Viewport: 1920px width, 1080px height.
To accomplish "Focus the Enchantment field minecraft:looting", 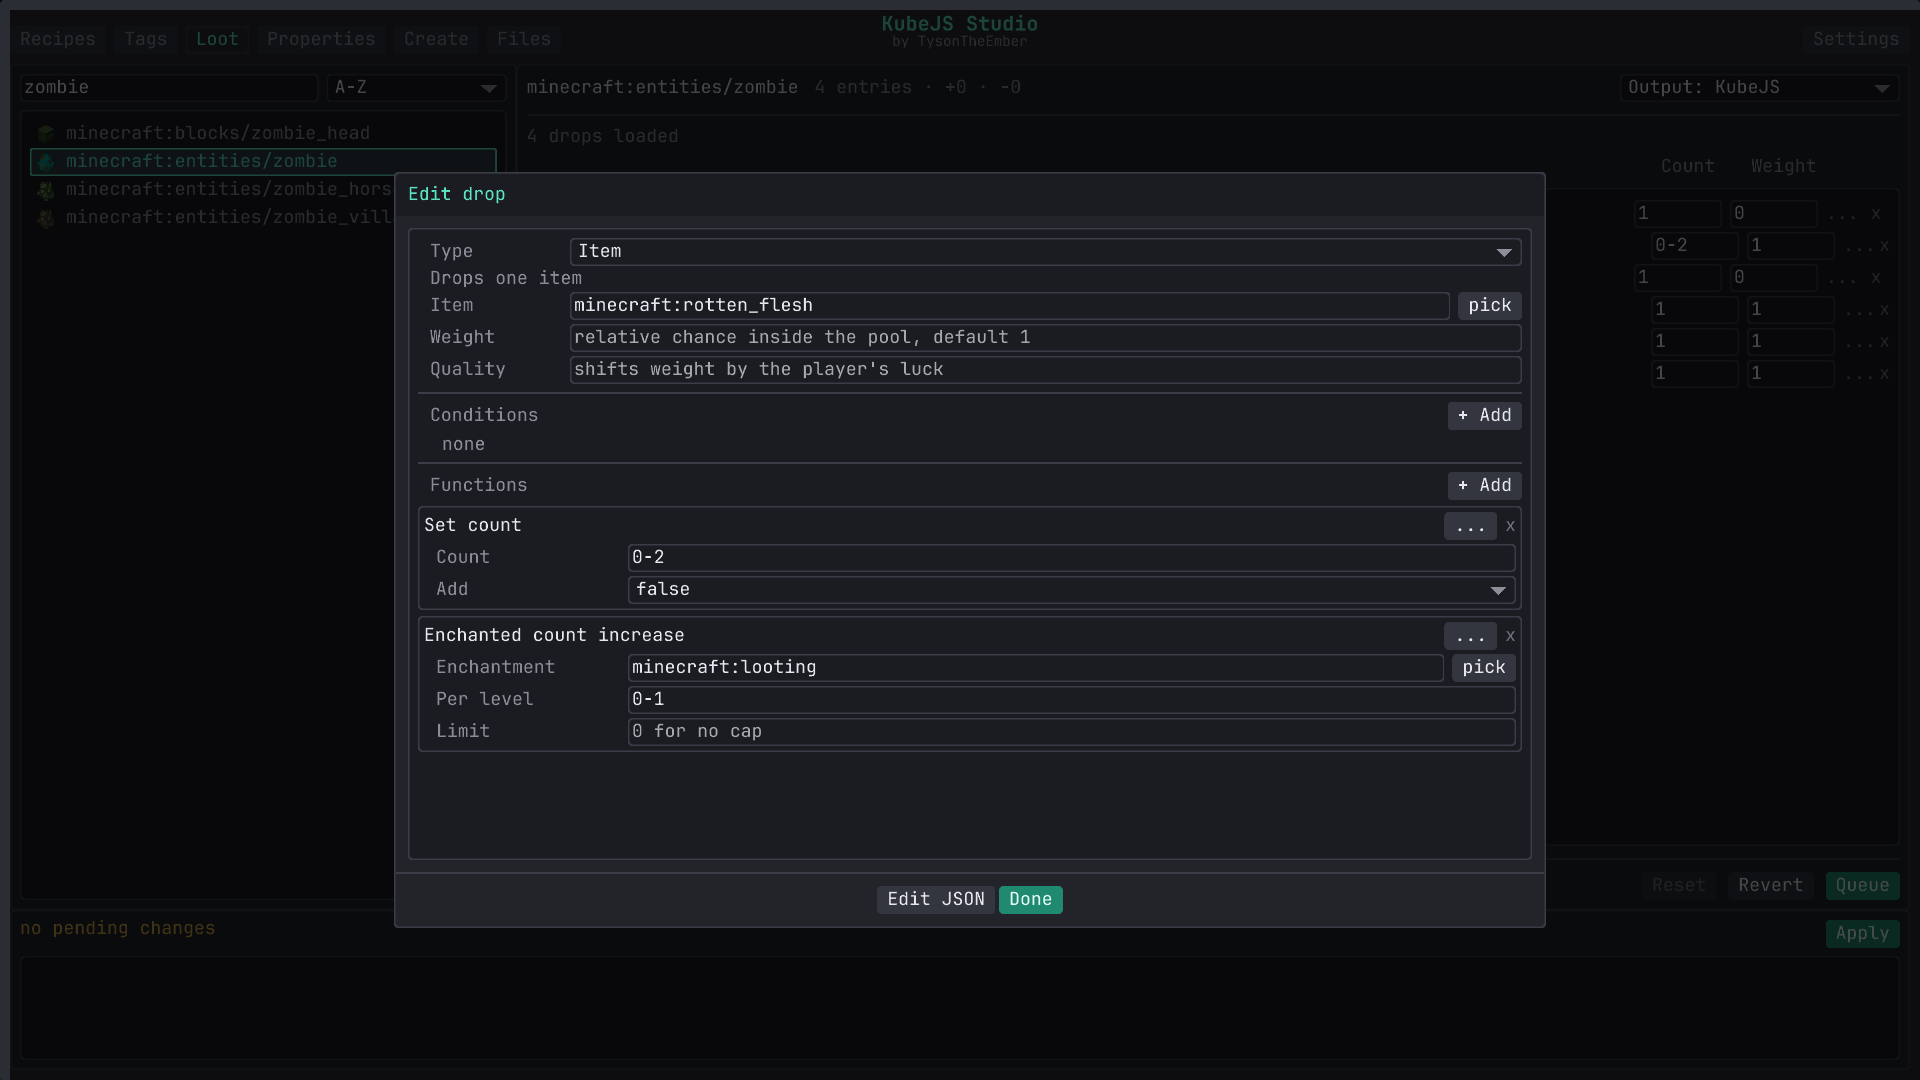I will click(1036, 668).
